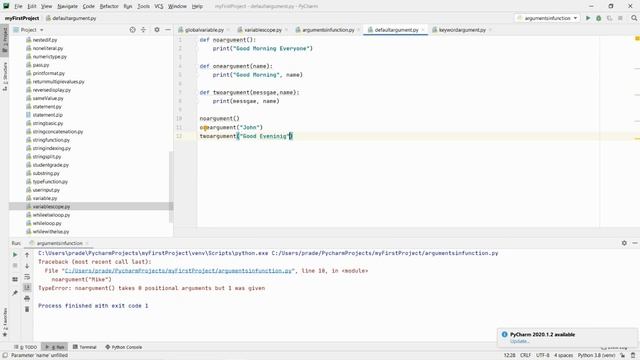Switch to globalvariable.py editor tab

click(204, 30)
